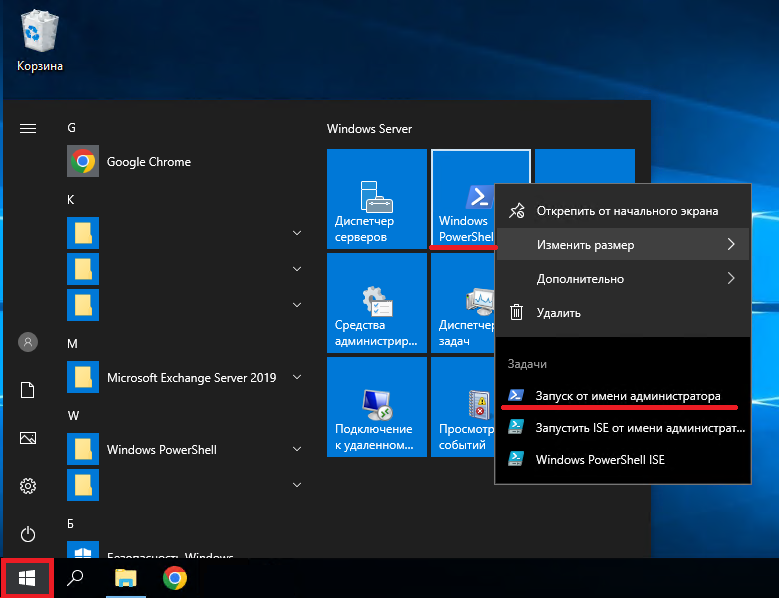Select Запустить ISE от имени администратора
This screenshot has width=779, height=598.
pyautogui.click(x=623, y=428)
